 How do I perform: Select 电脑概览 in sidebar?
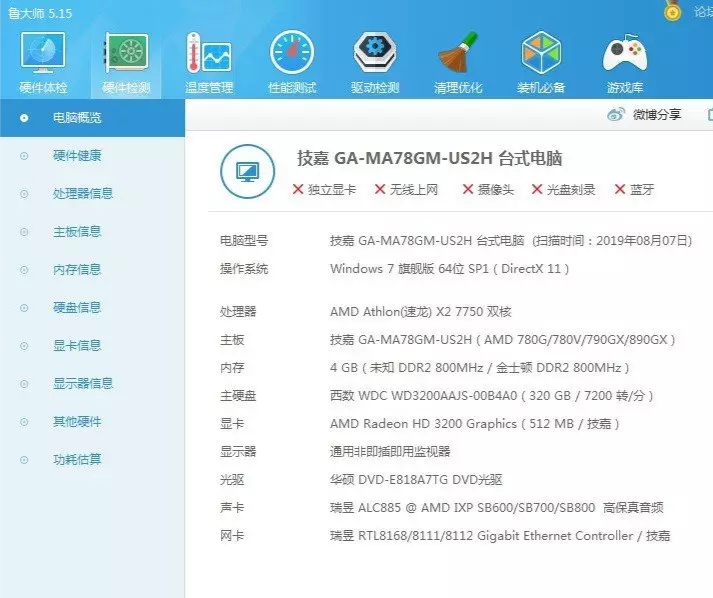[x=92, y=118]
